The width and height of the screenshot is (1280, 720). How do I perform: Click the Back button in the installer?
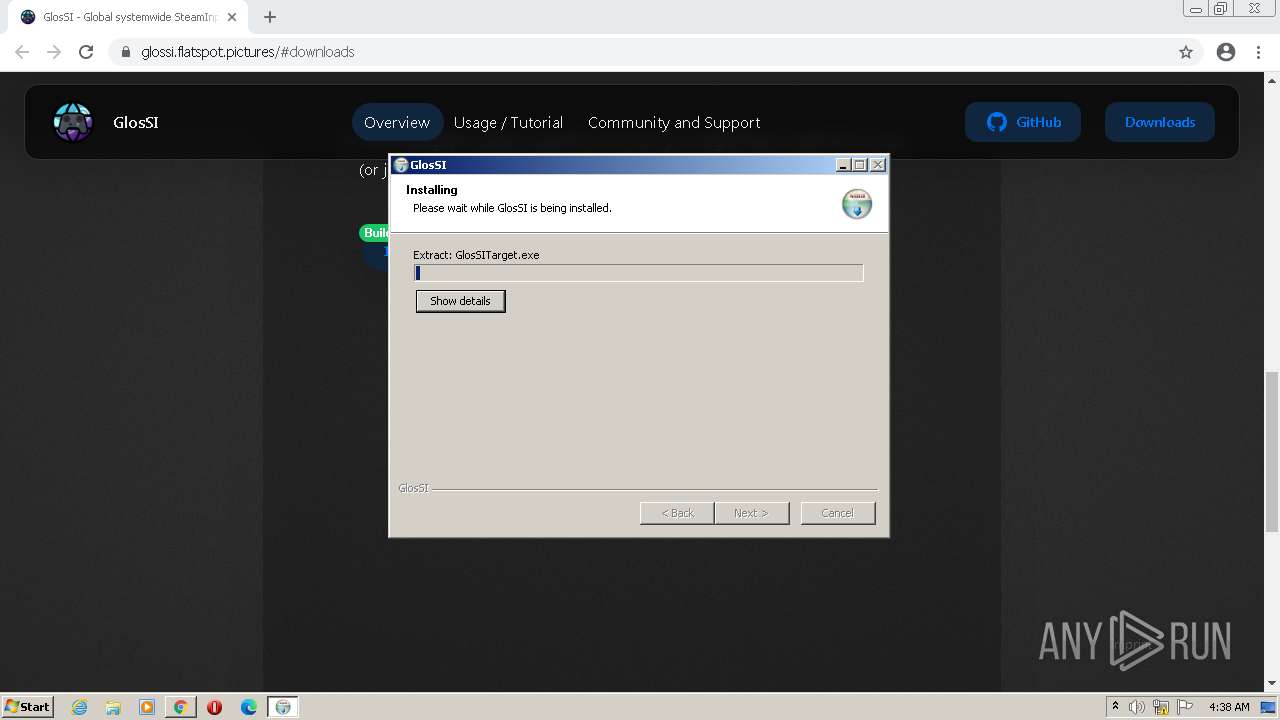point(677,513)
